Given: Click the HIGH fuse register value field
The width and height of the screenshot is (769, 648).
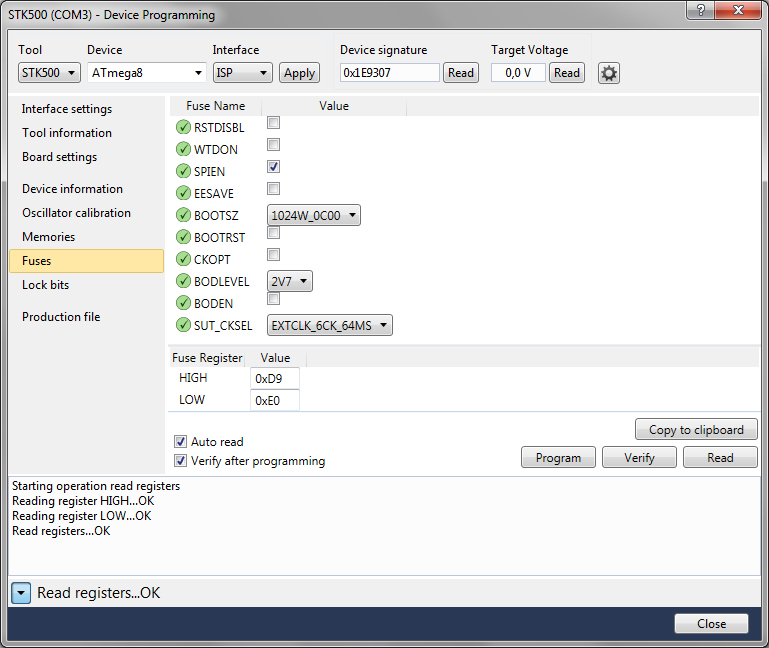Looking at the screenshot, I should [275, 379].
